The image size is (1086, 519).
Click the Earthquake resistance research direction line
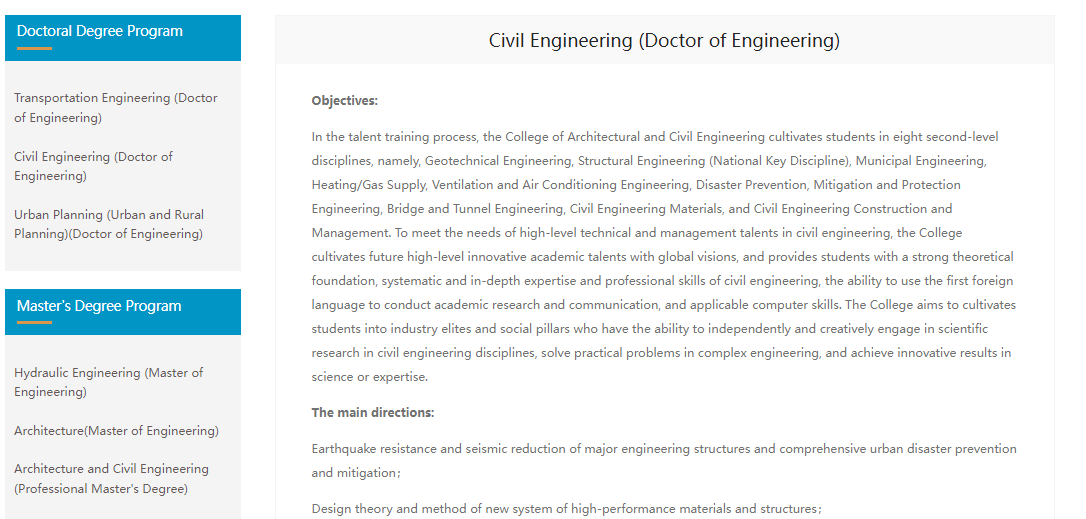click(x=664, y=449)
